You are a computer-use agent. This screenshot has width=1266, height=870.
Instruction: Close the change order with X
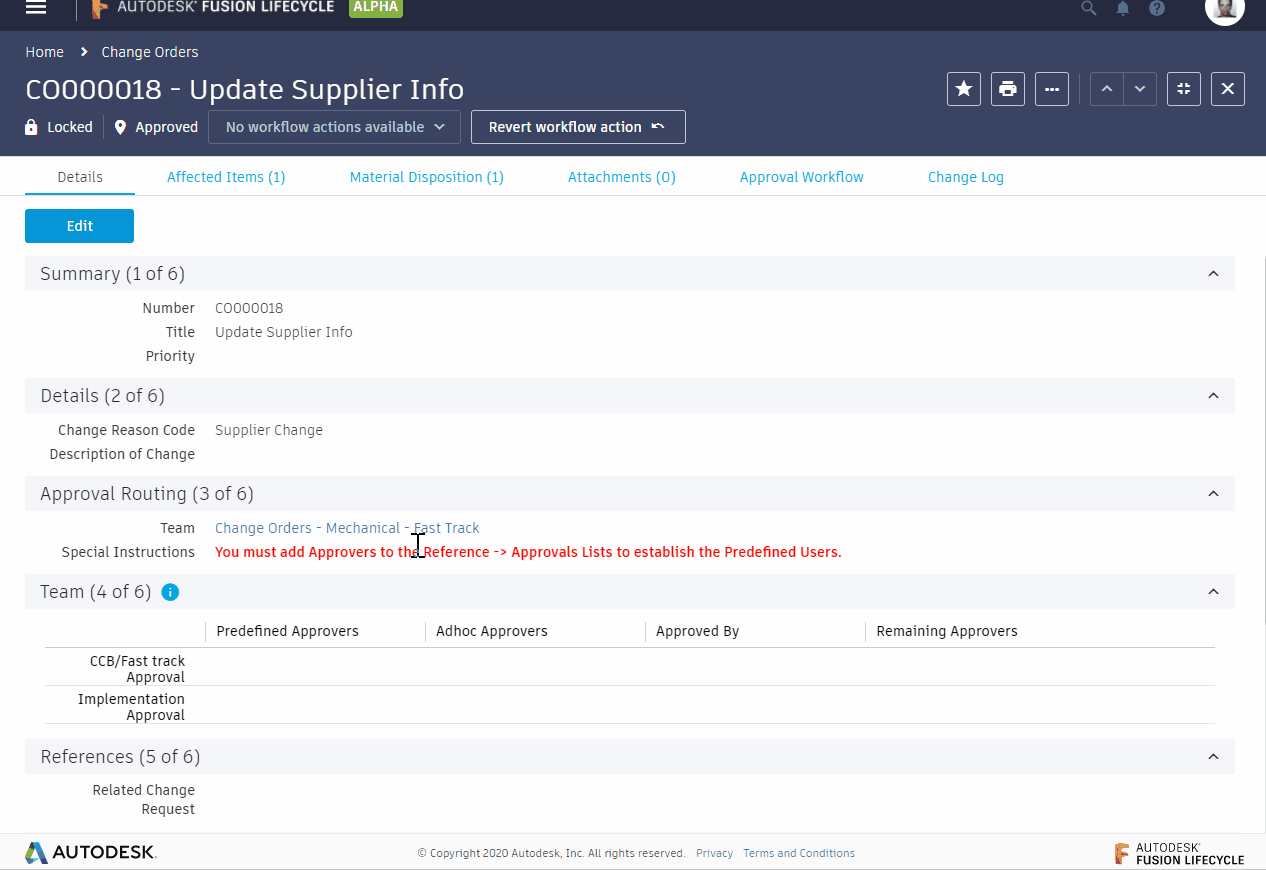[1228, 89]
